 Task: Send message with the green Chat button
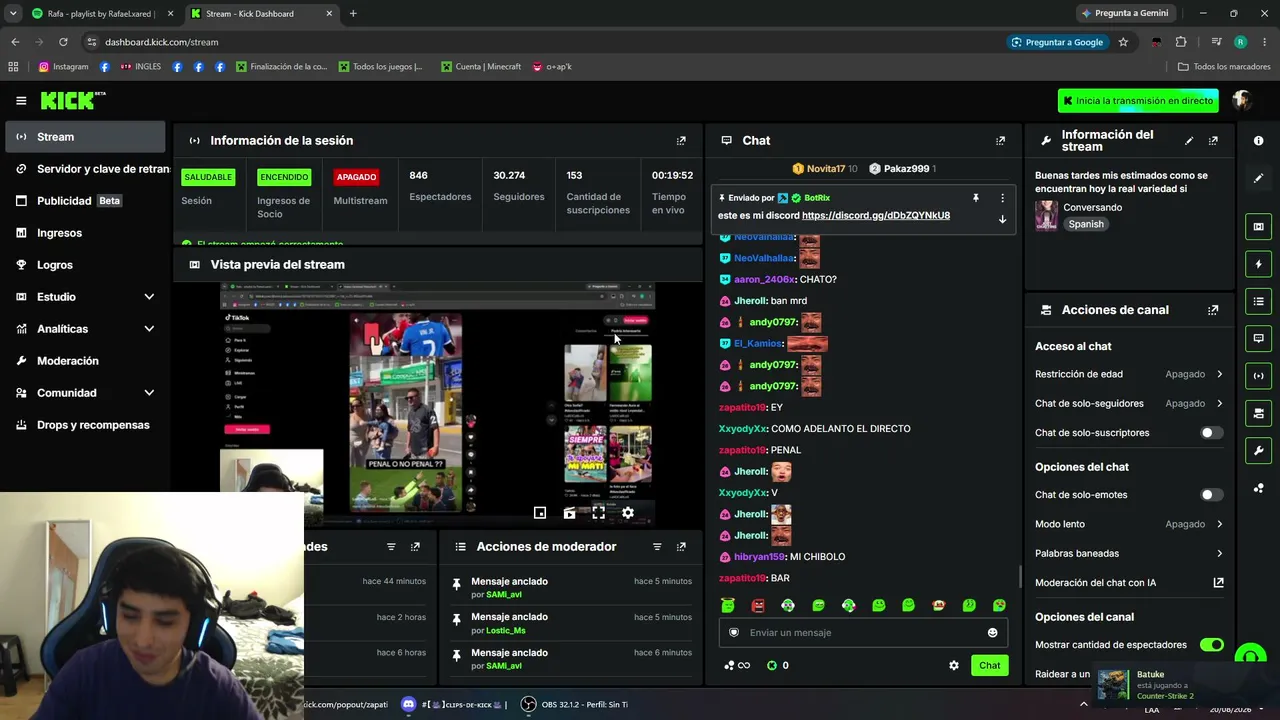tap(989, 665)
